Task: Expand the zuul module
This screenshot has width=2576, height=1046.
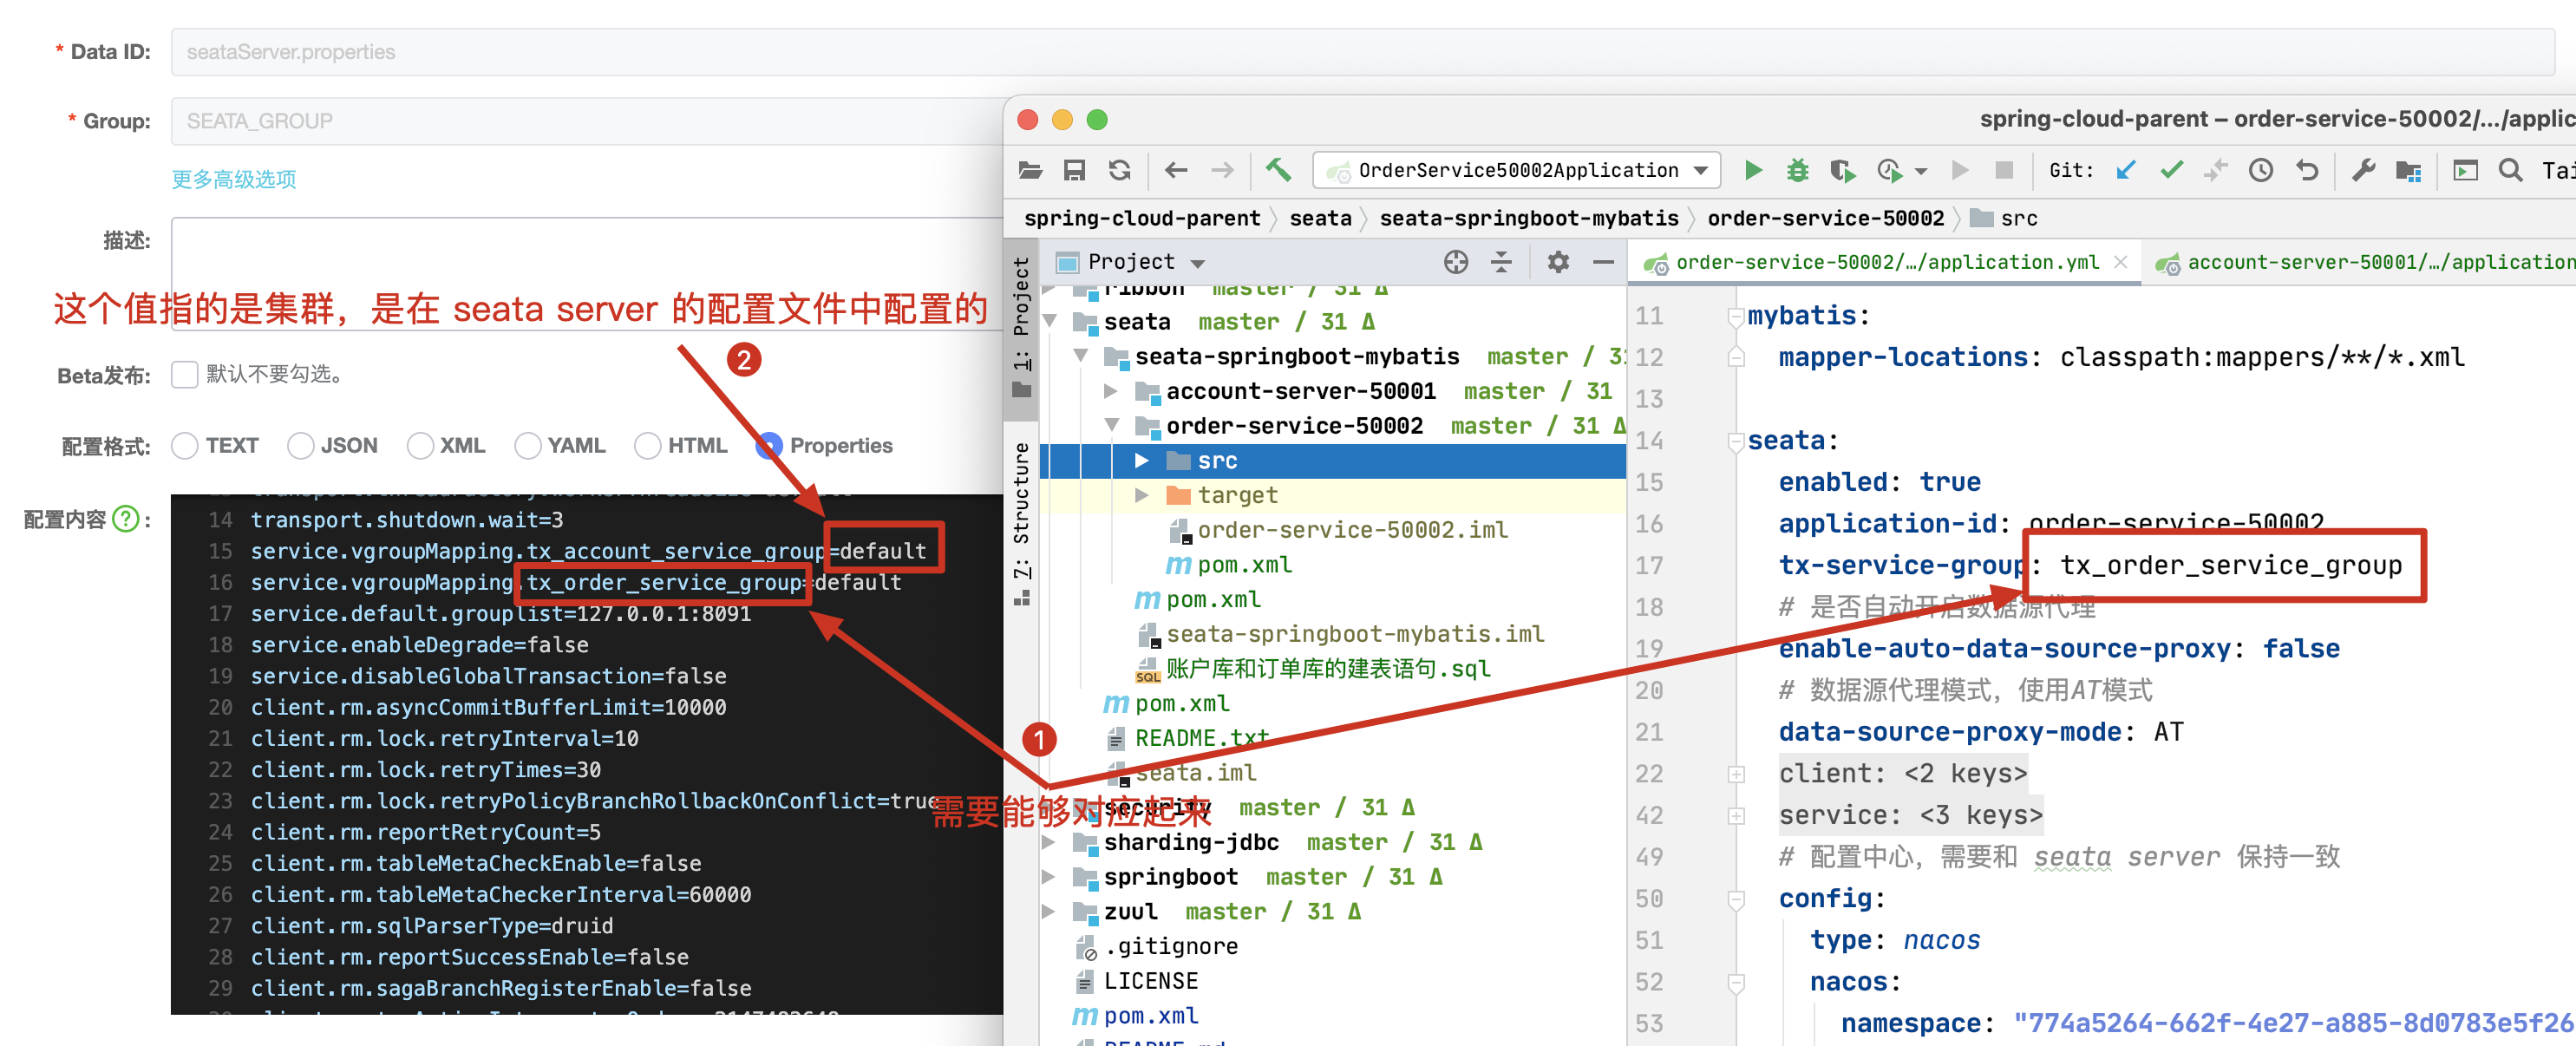Action: 1049,912
